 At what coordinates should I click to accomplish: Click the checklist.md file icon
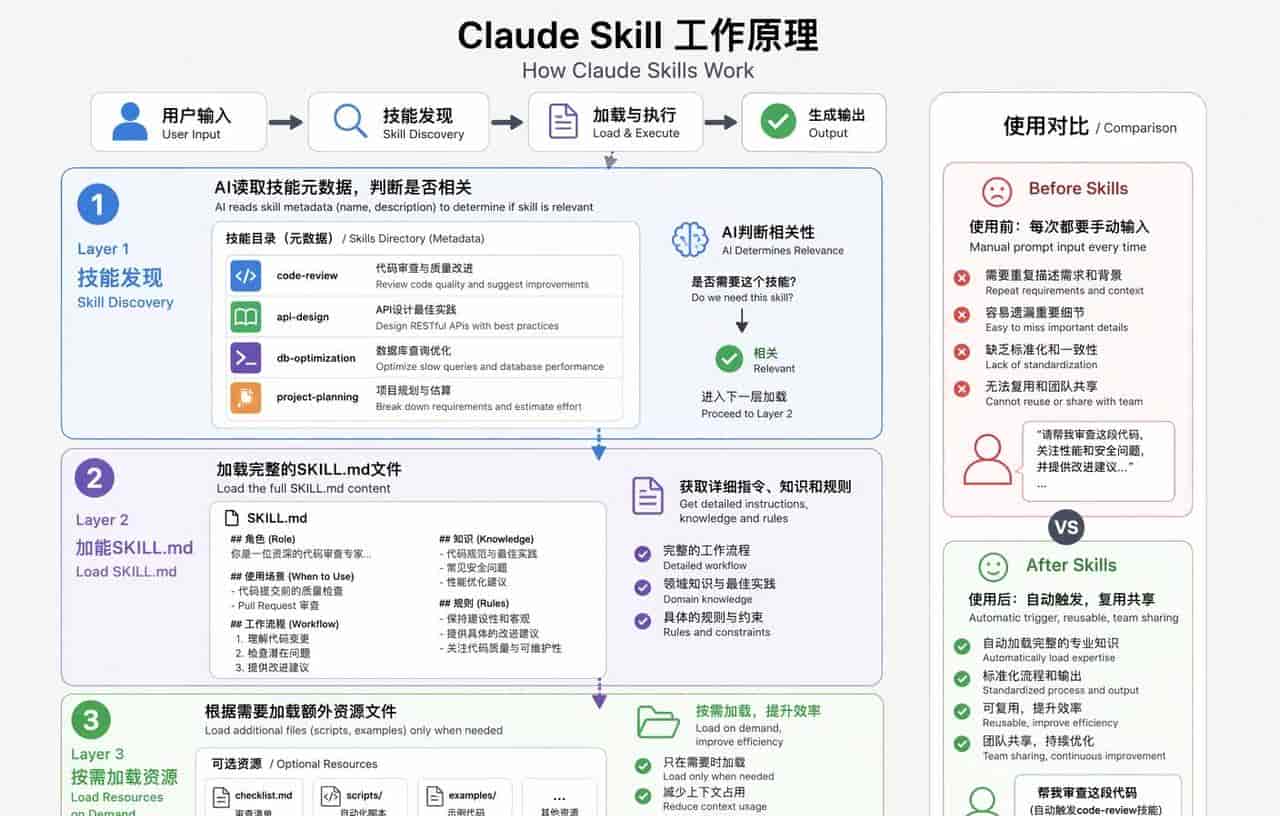coord(220,797)
